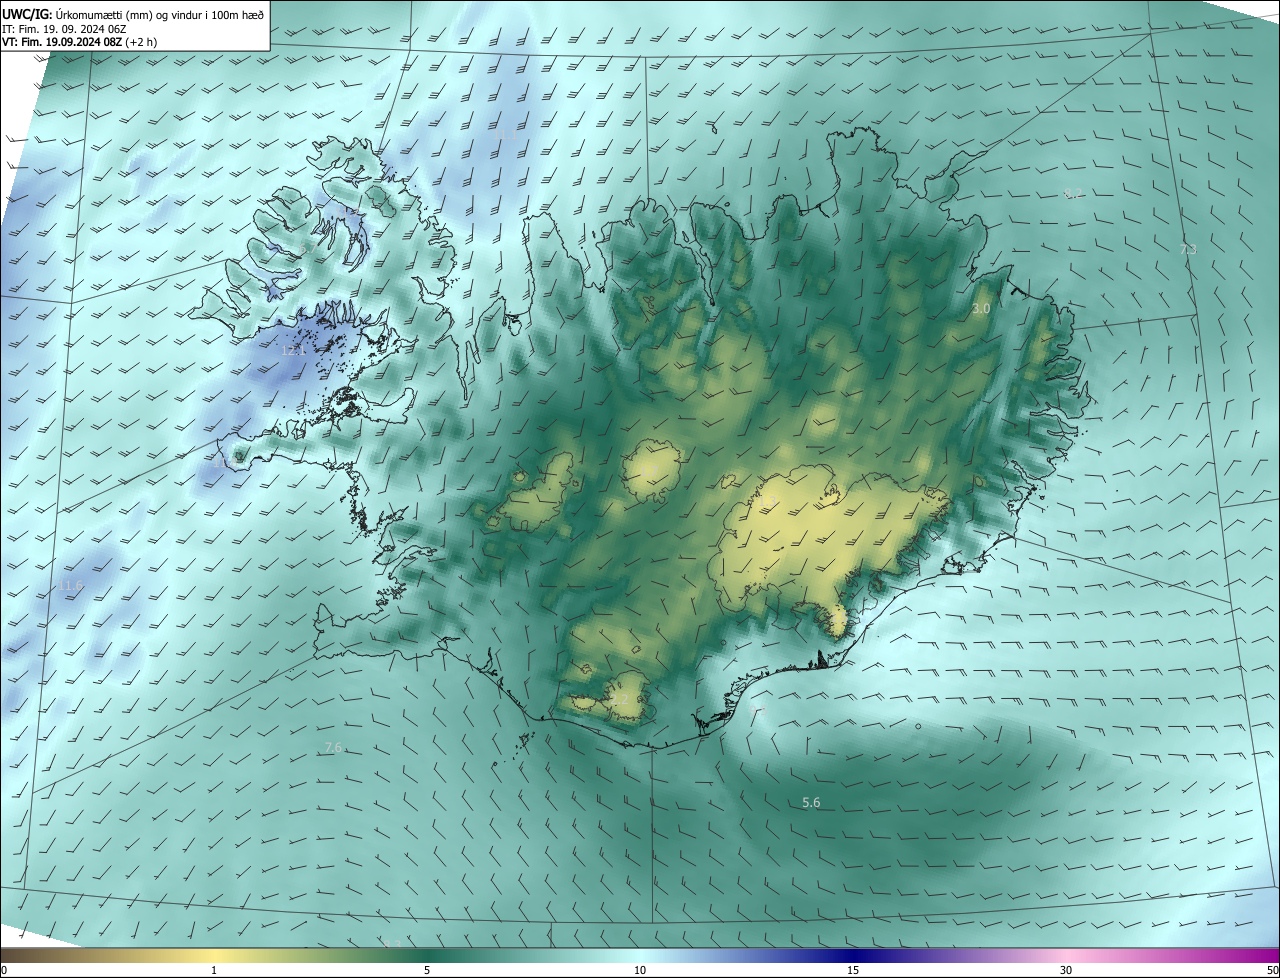The height and width of the screenshot is (978, 1280).
Task: Click the 1 tick label on the colorbar
Action: pyautogui.click(x=214, y=970)
